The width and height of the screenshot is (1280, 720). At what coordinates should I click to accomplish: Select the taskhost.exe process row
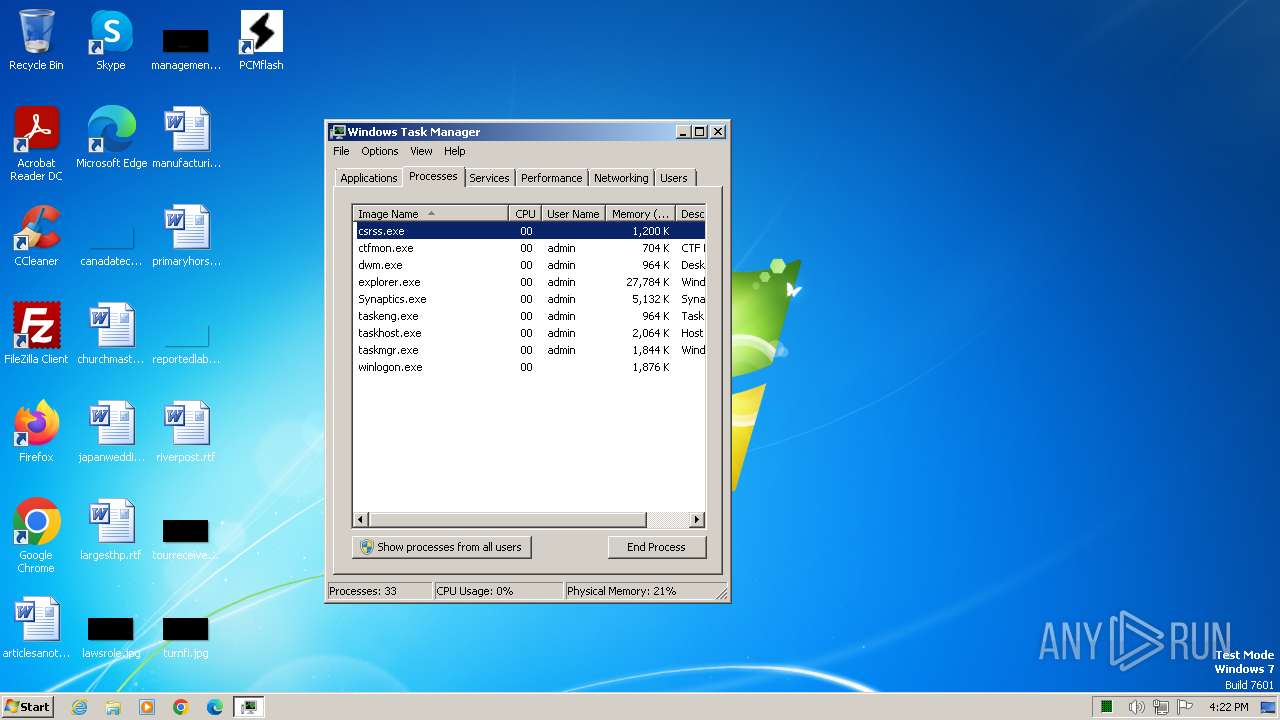529,333
